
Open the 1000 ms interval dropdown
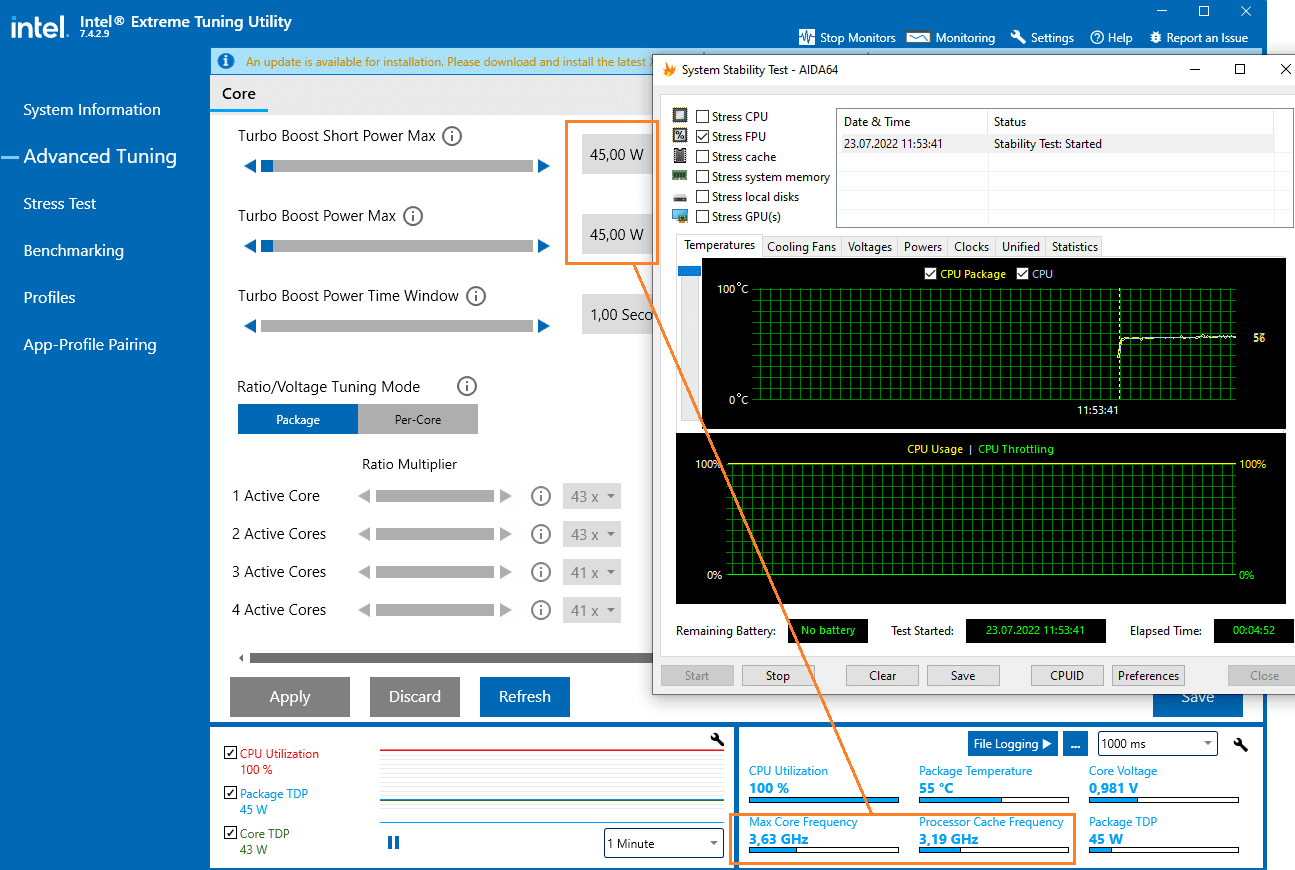(1158, 744)
